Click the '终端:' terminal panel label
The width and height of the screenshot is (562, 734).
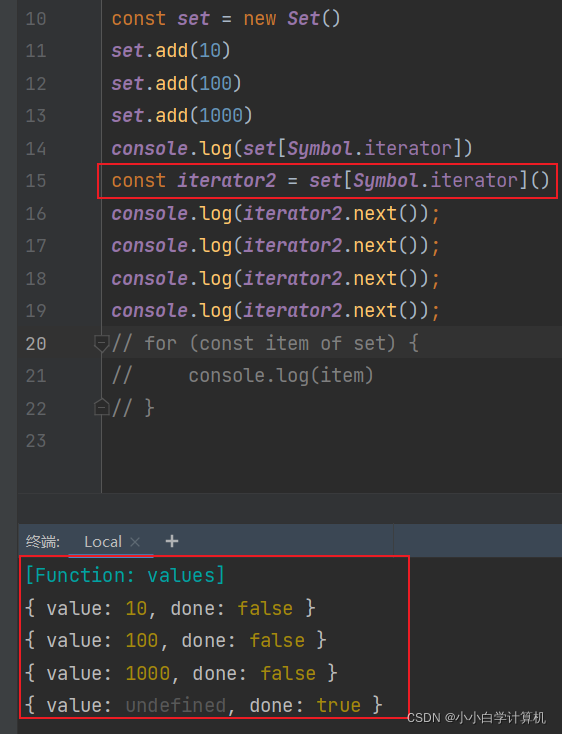(x=43, y=542)
